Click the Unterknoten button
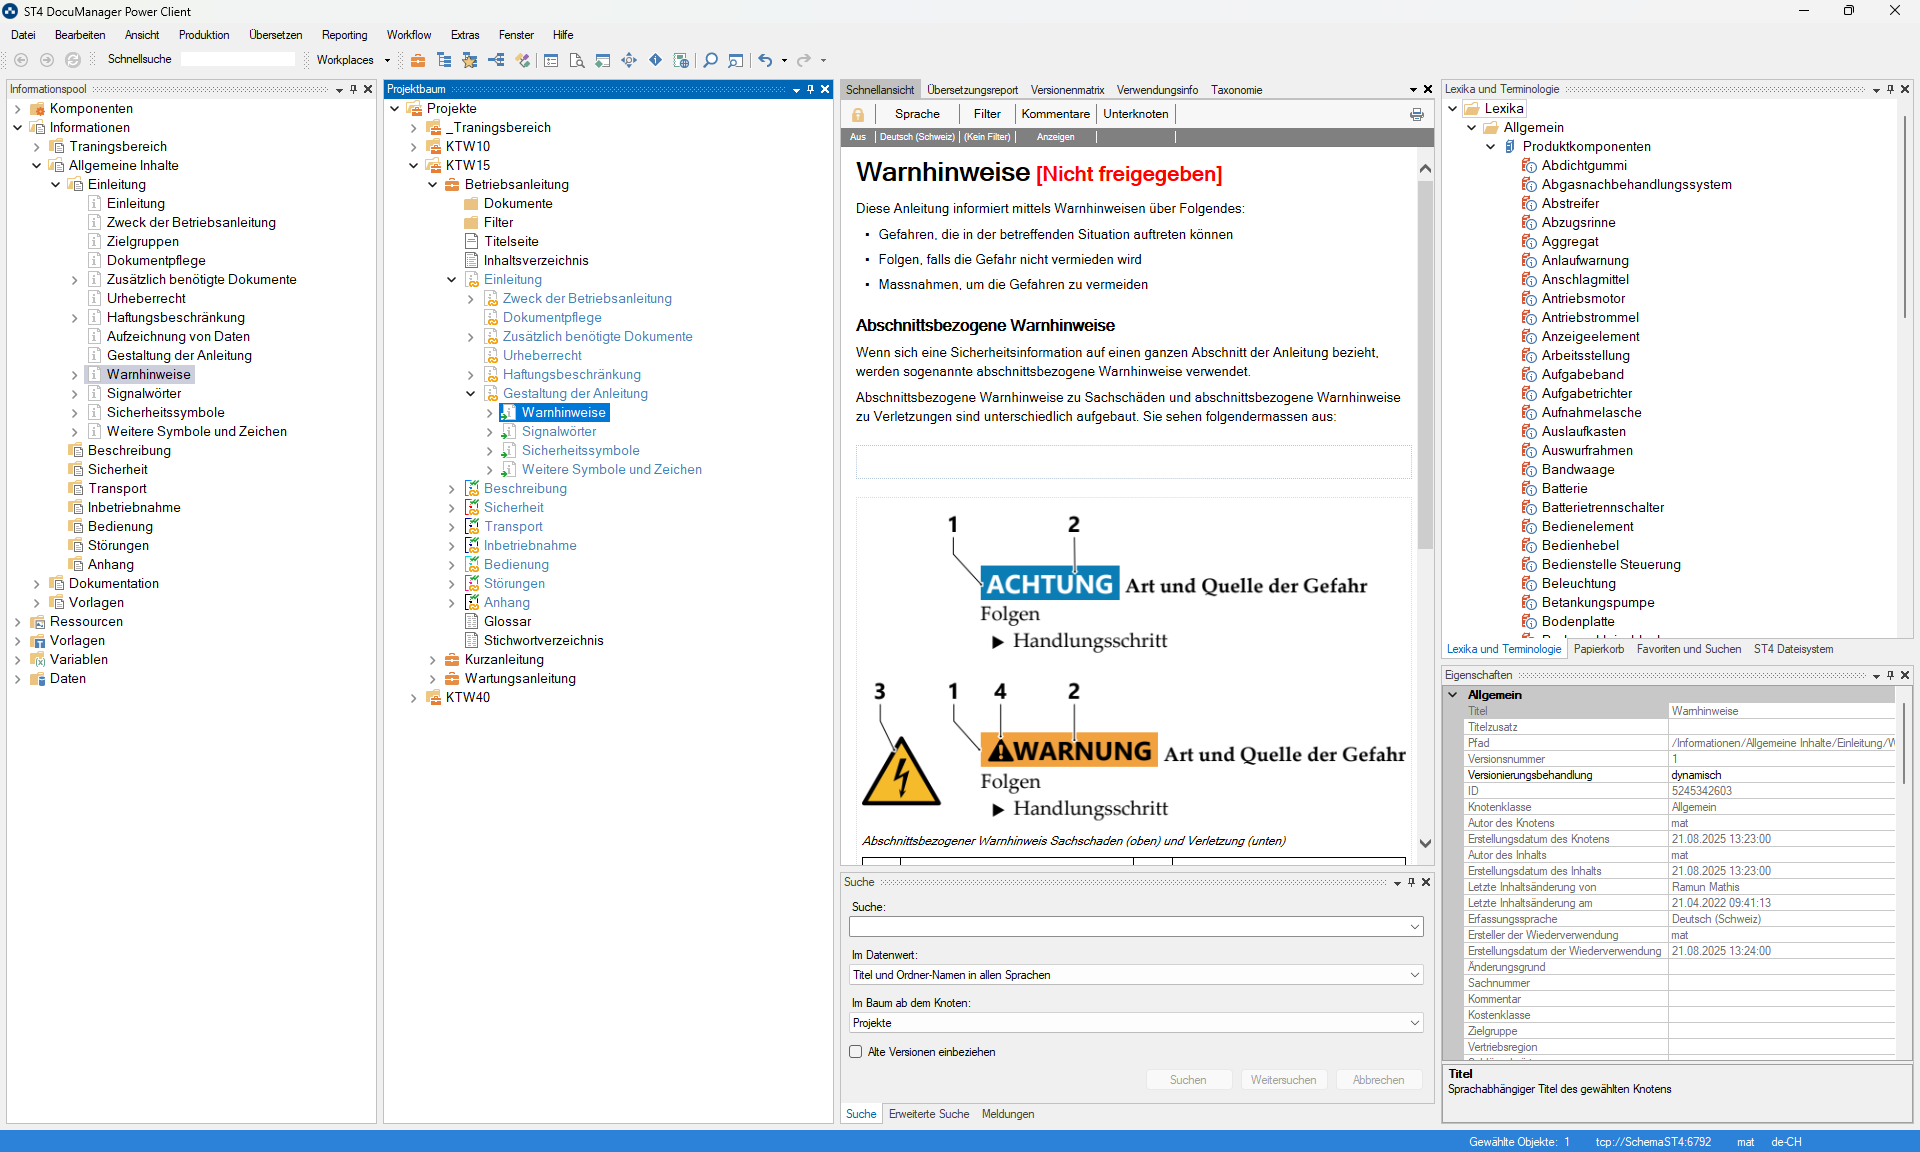Viewport: 1920px width, 1152px height. point(1135,114)
